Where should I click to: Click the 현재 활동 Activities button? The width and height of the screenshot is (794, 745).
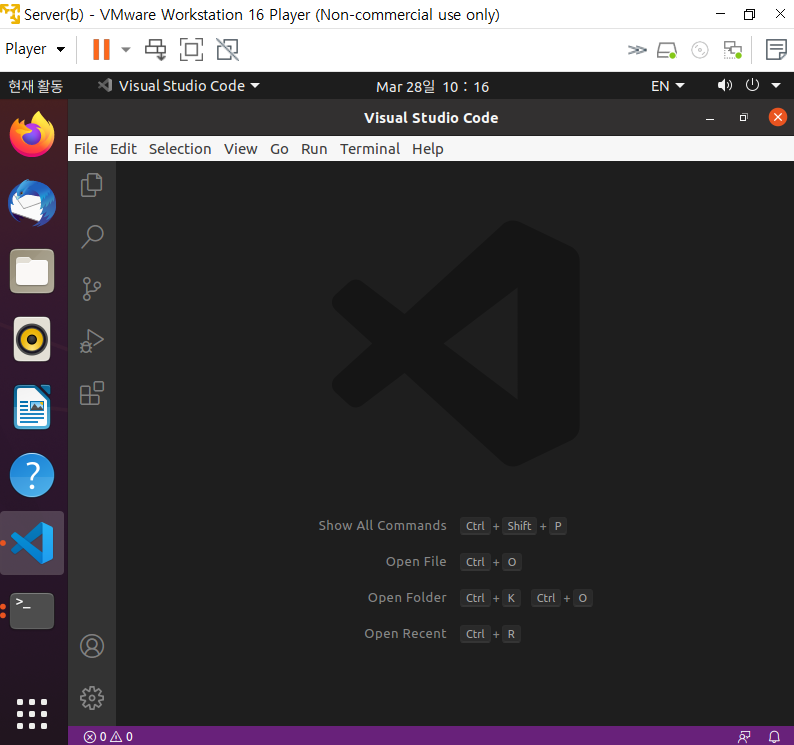click(35, 86)
